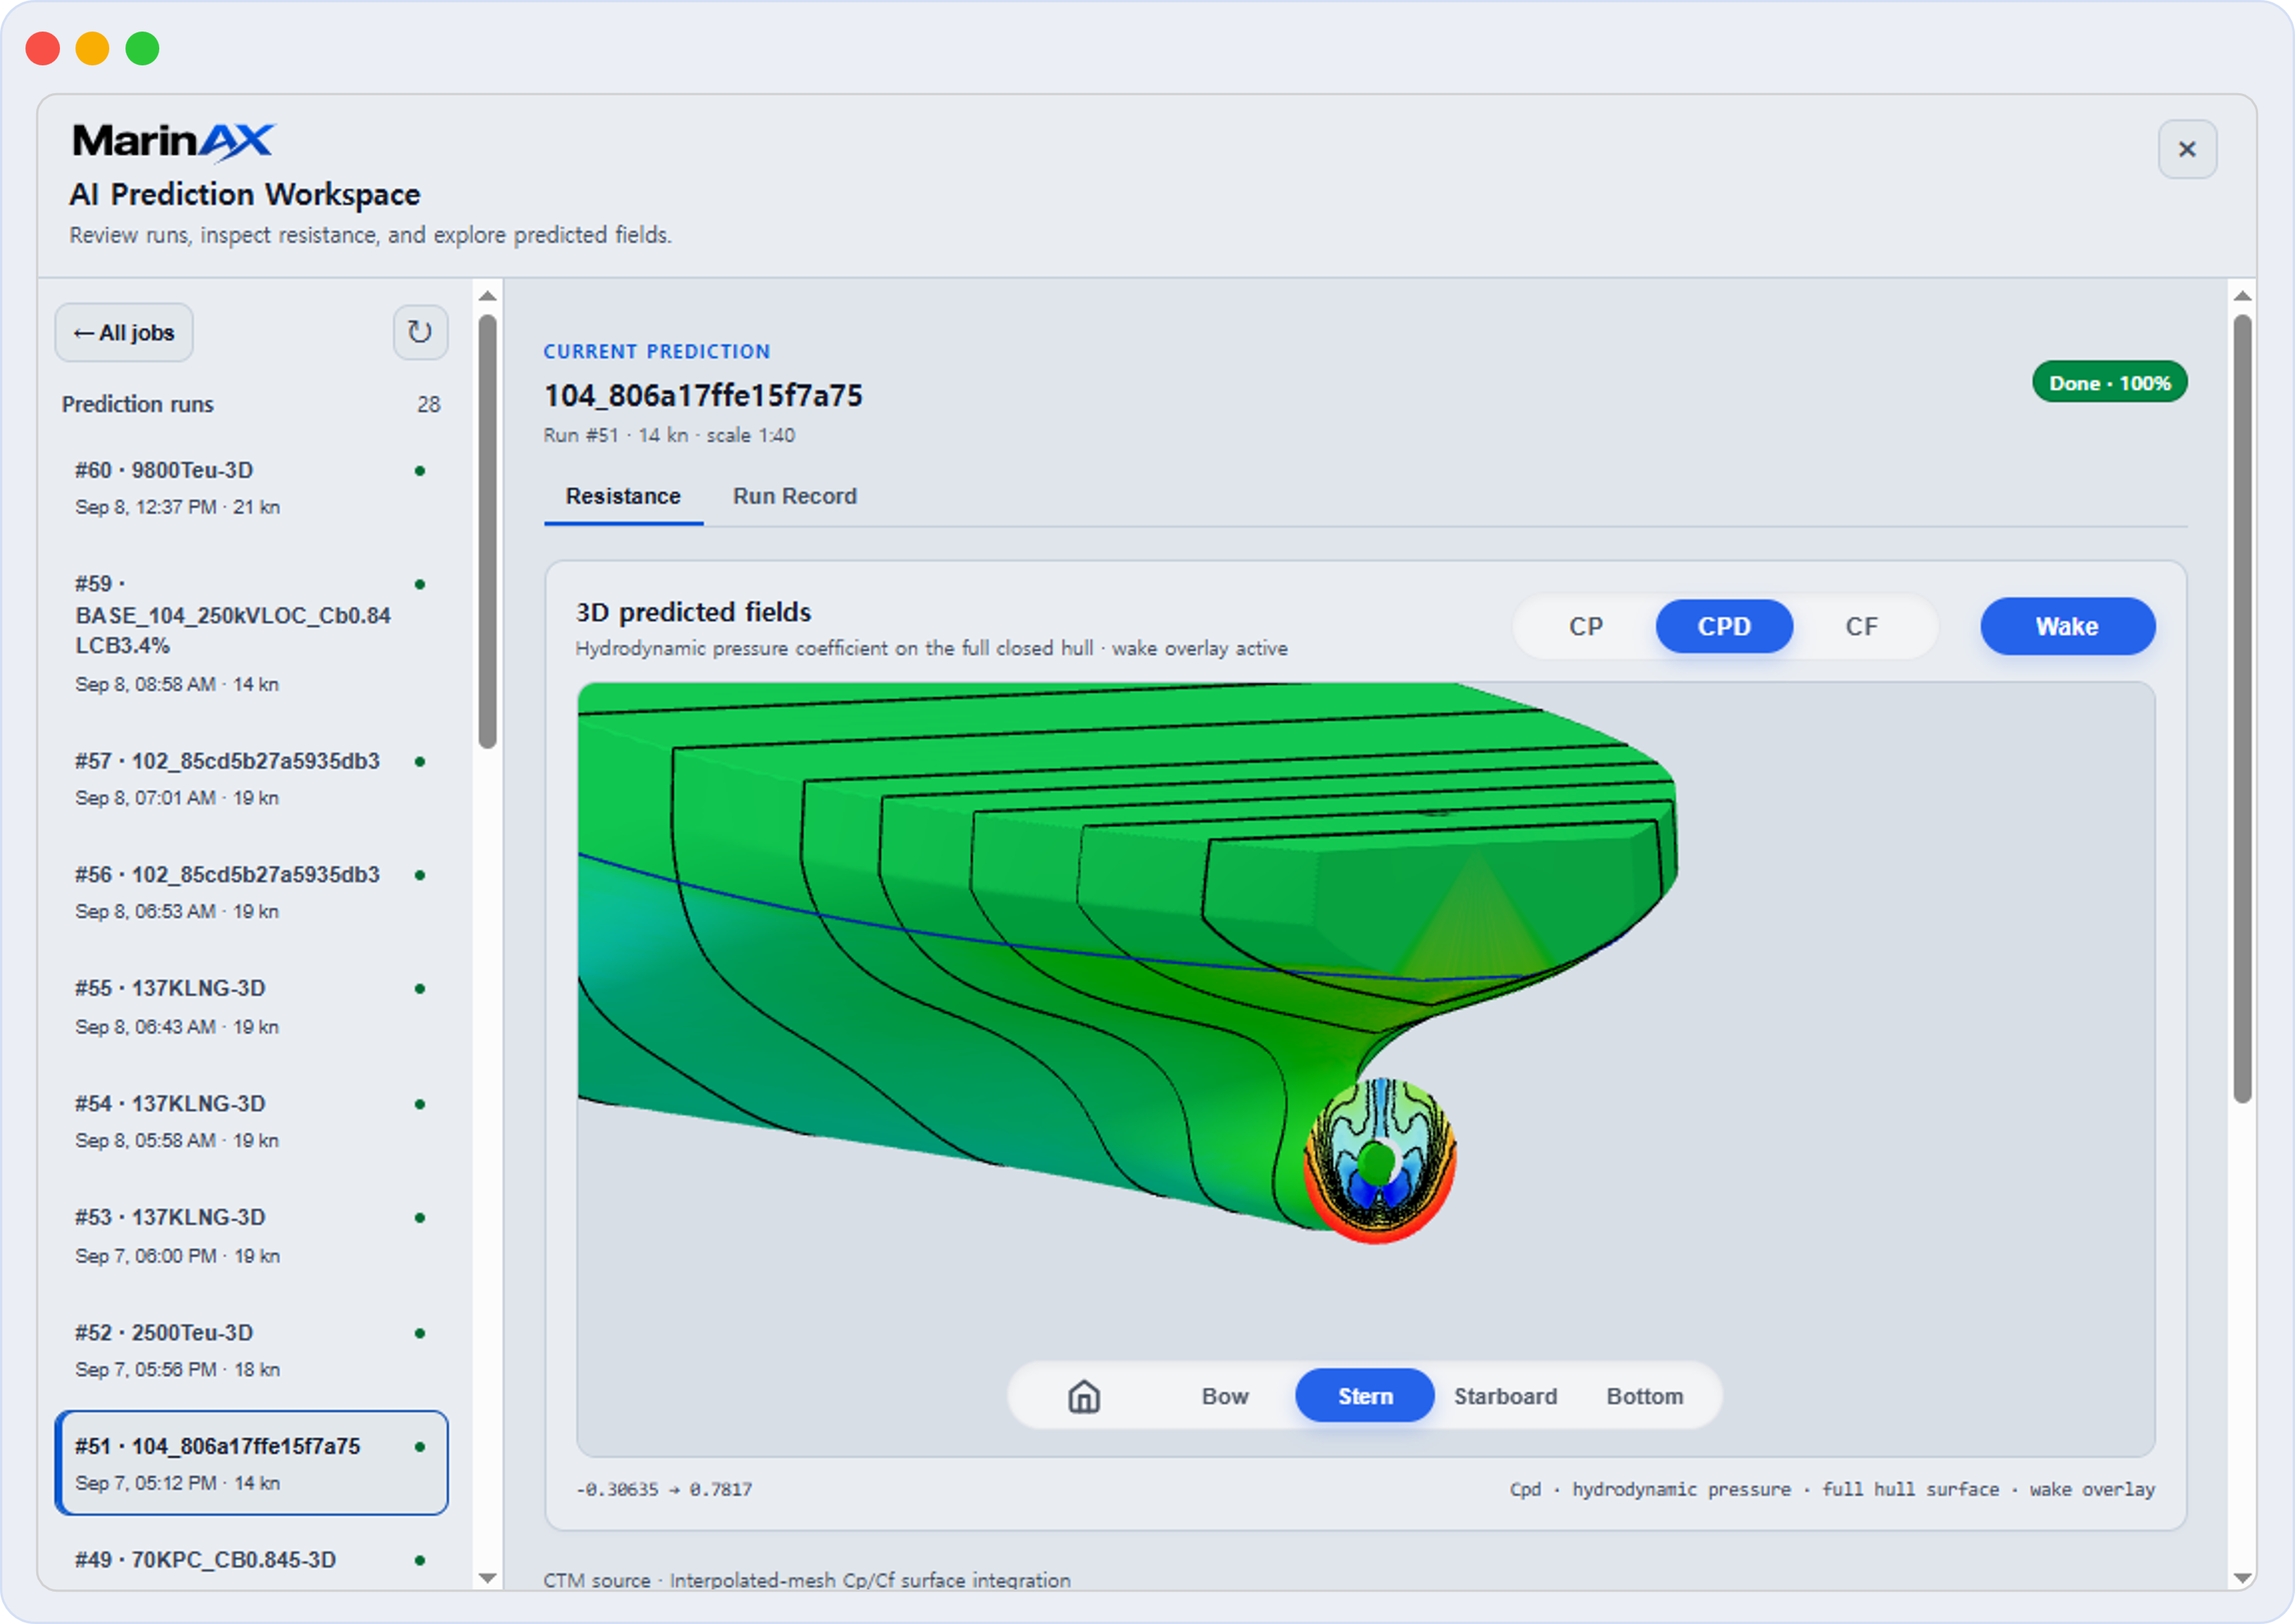The image size is (2295, 1624).
Task: Click the run list scrollbar down arrow
Action: click(487, 1577)
